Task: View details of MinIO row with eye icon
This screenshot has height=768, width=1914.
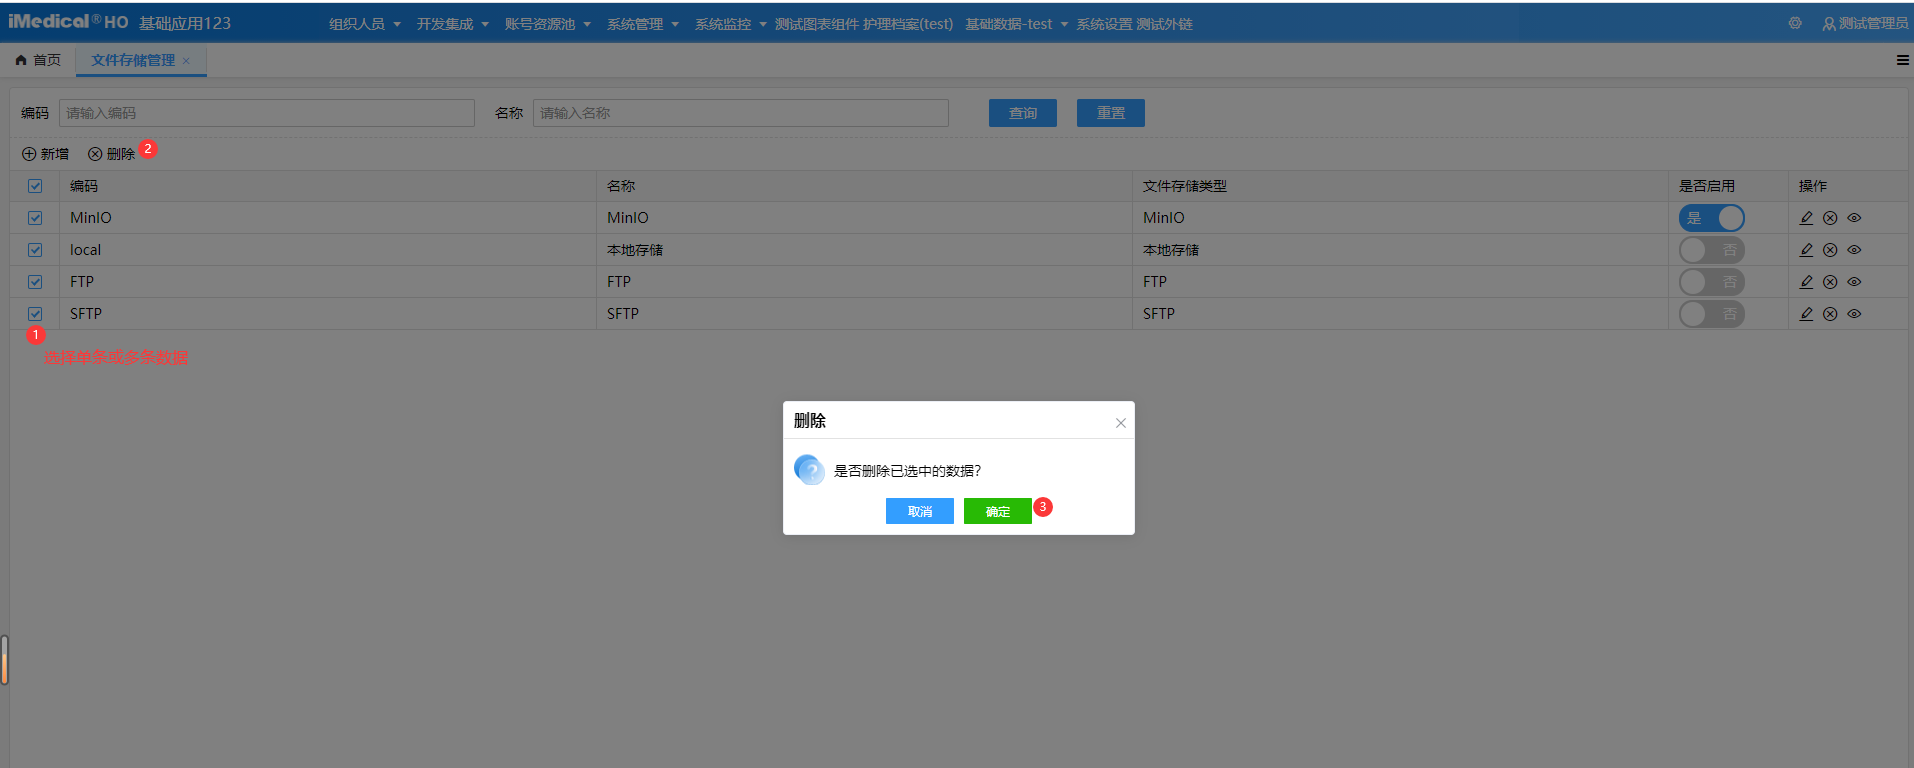Action: (x=1854, y=218)
